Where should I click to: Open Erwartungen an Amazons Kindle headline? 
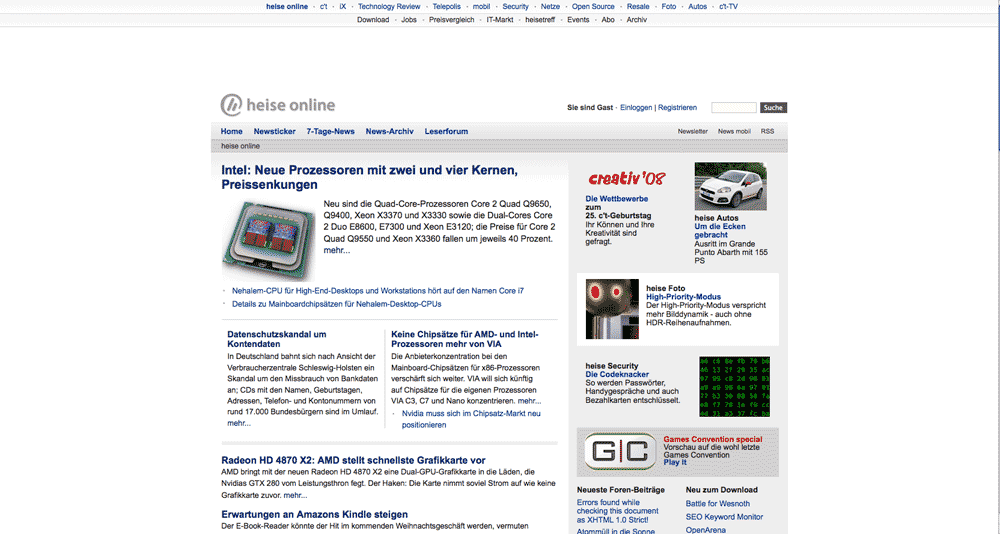click(314, 515)
